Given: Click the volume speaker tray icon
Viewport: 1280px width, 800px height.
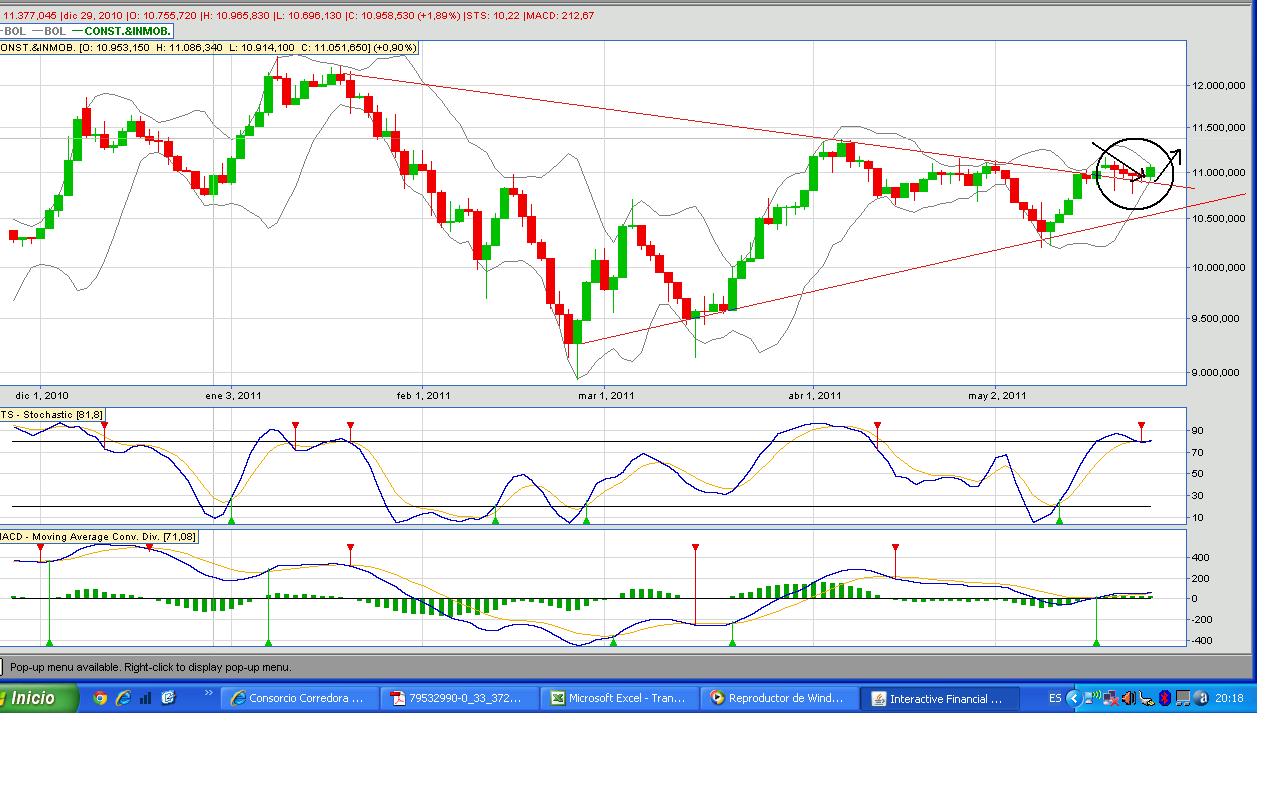Looking at the screenshot, I should coord(1129,698).
